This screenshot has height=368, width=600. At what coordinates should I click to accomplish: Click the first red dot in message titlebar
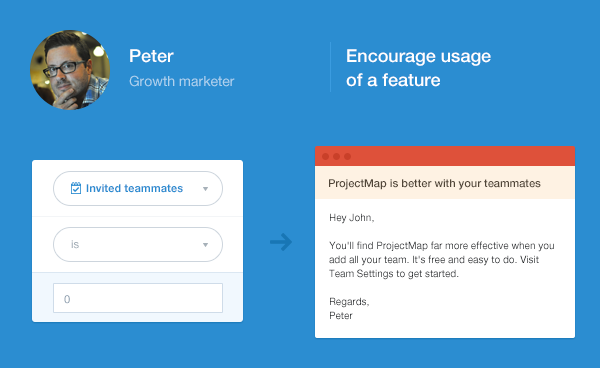326,156
